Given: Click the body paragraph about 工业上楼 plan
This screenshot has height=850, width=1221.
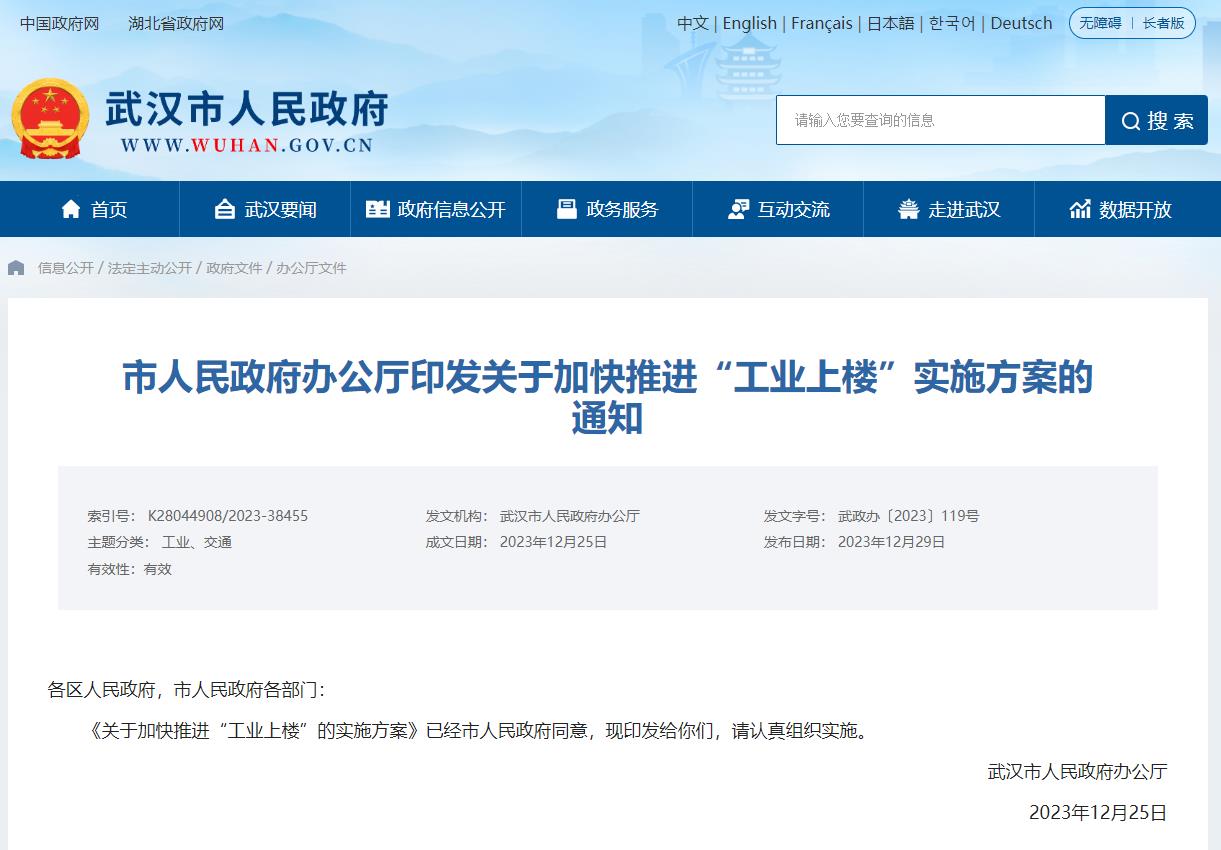Looking at the screenshot, I should (x=479, y=731).
